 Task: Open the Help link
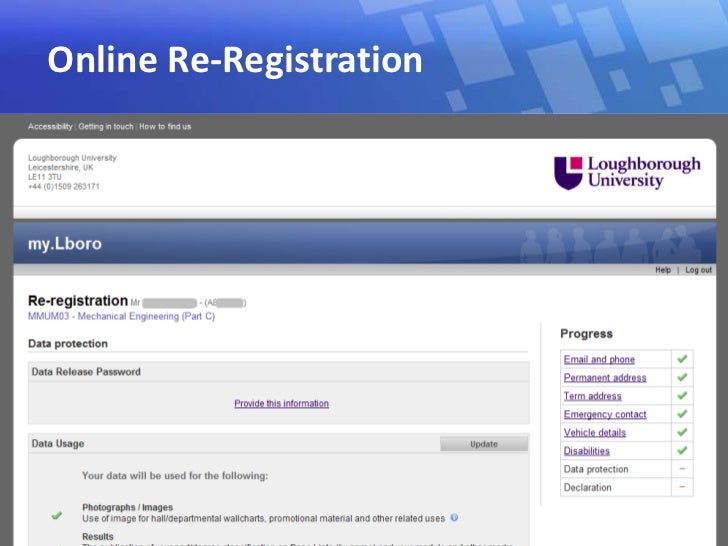663,270
